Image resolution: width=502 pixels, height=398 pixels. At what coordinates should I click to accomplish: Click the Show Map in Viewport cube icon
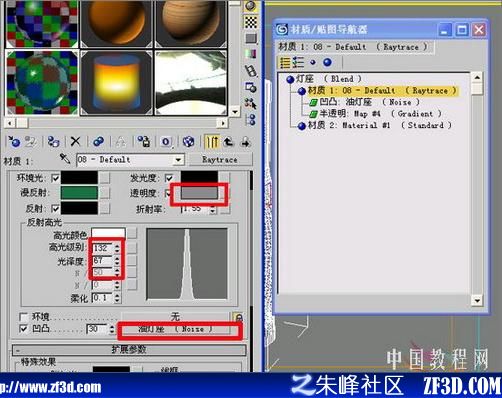coord(189,142)
